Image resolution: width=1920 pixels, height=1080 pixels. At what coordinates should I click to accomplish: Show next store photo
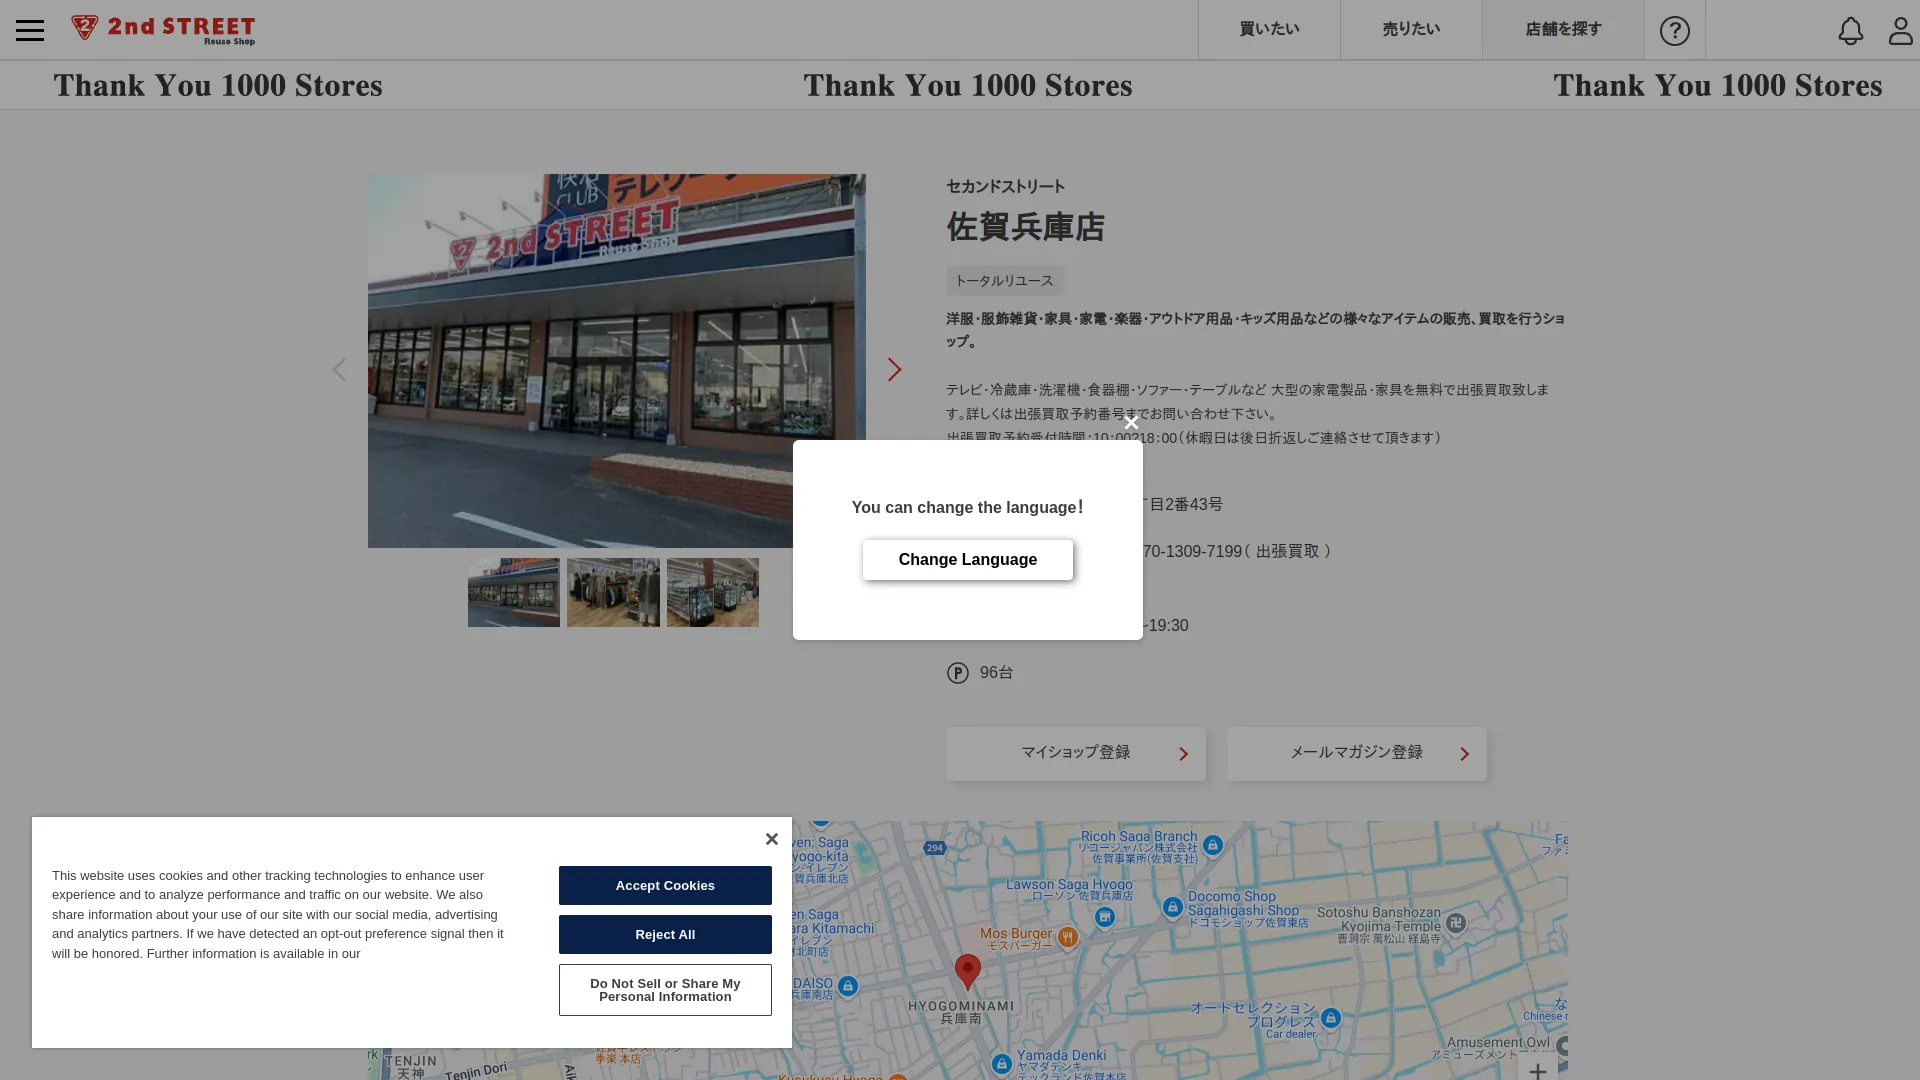(x=894, y=370)
